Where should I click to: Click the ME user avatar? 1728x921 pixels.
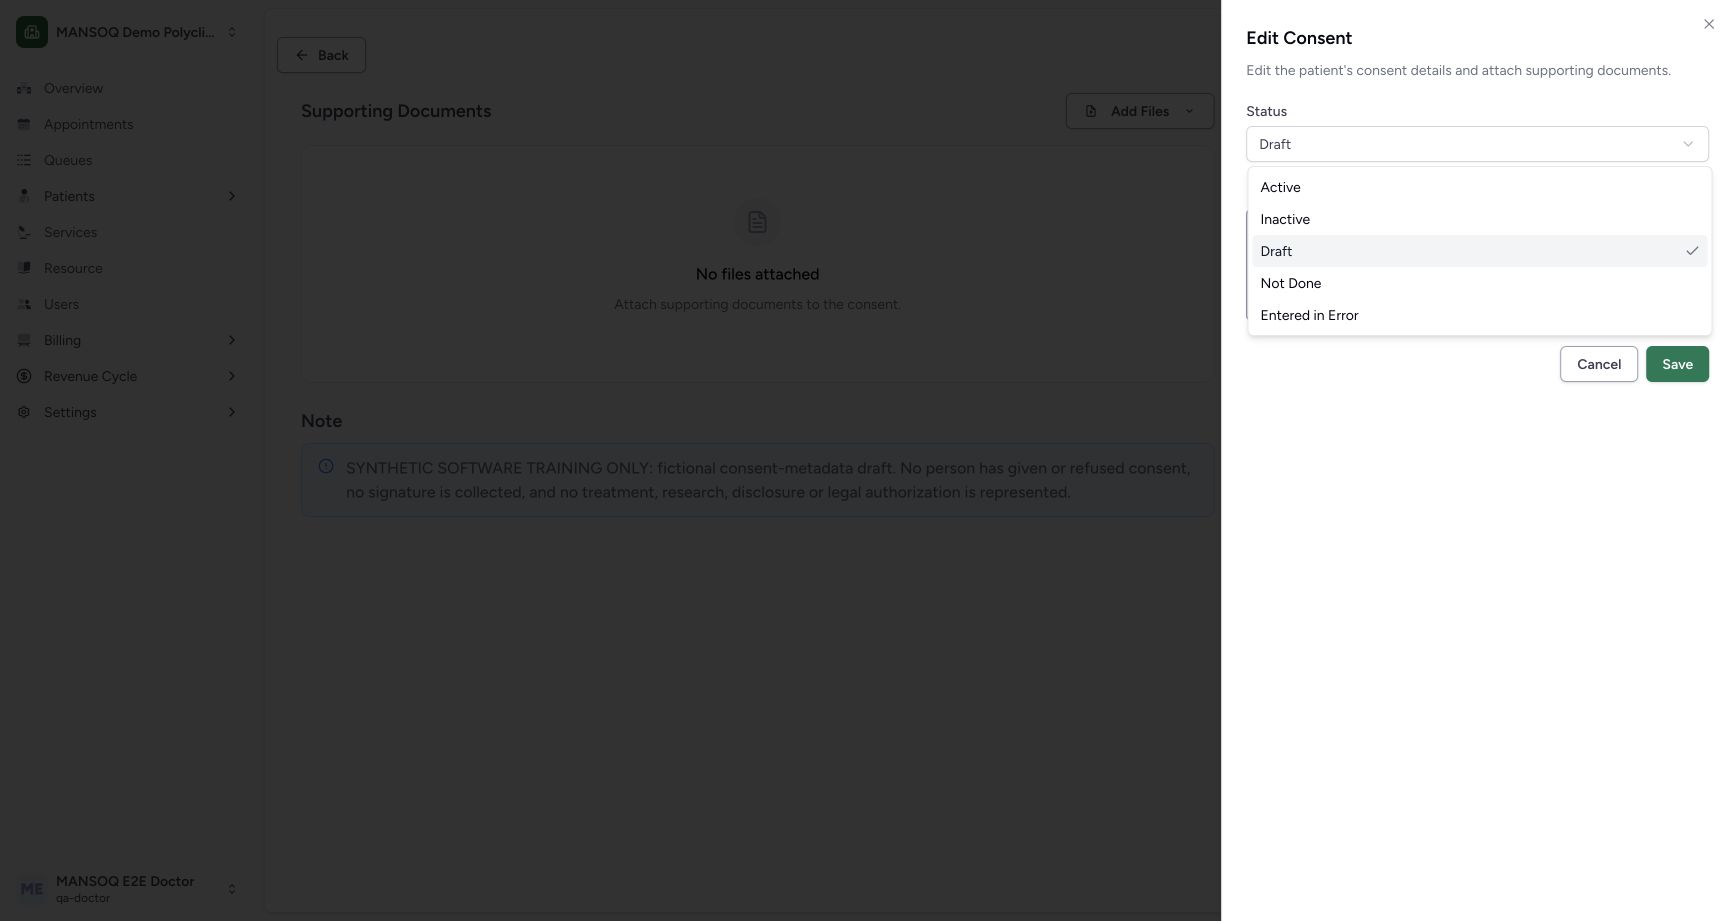[32, 889]
